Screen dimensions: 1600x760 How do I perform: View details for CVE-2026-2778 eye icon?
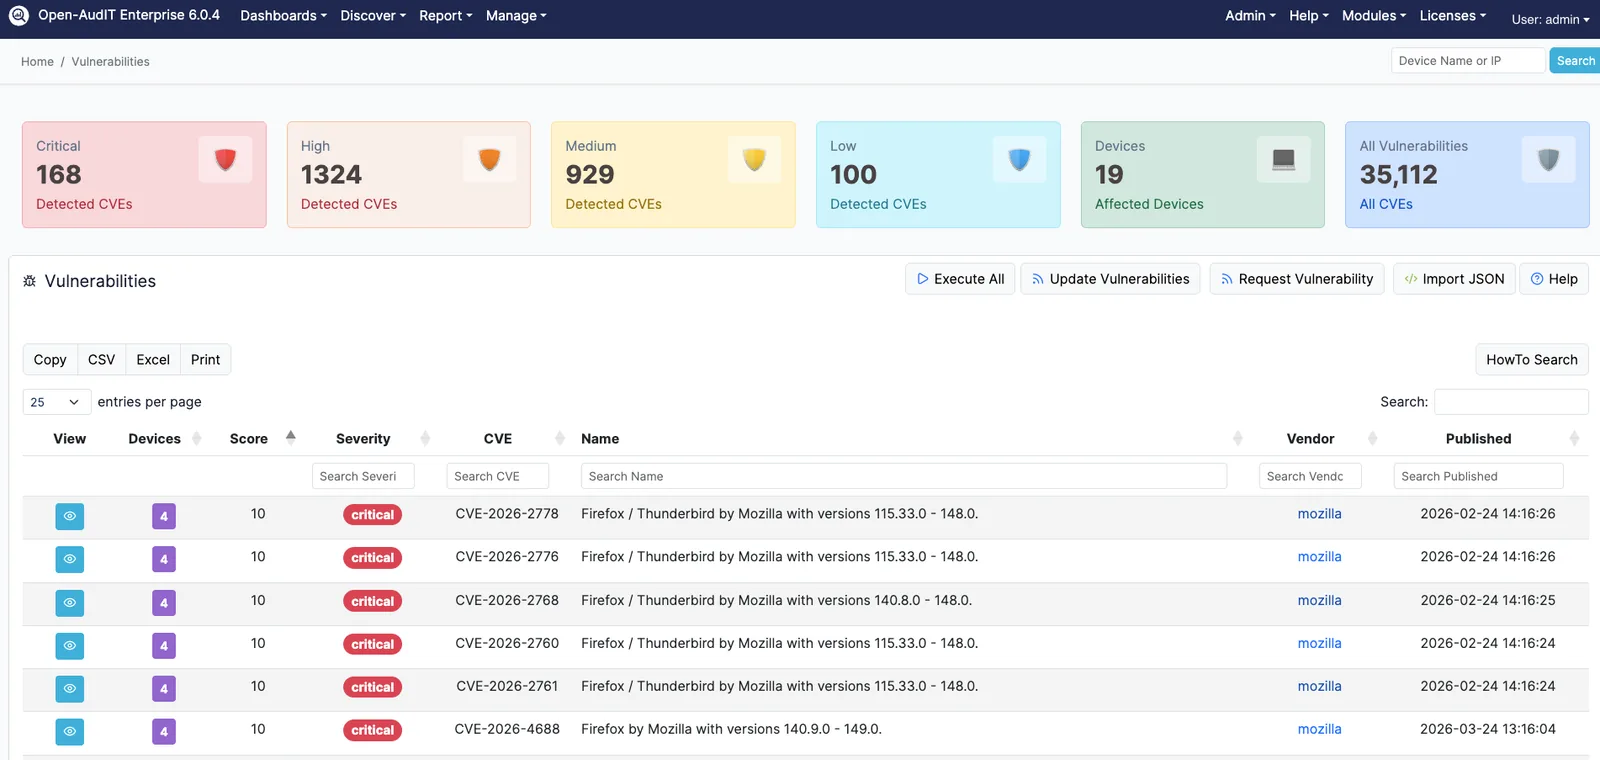(x=70, y=516)
